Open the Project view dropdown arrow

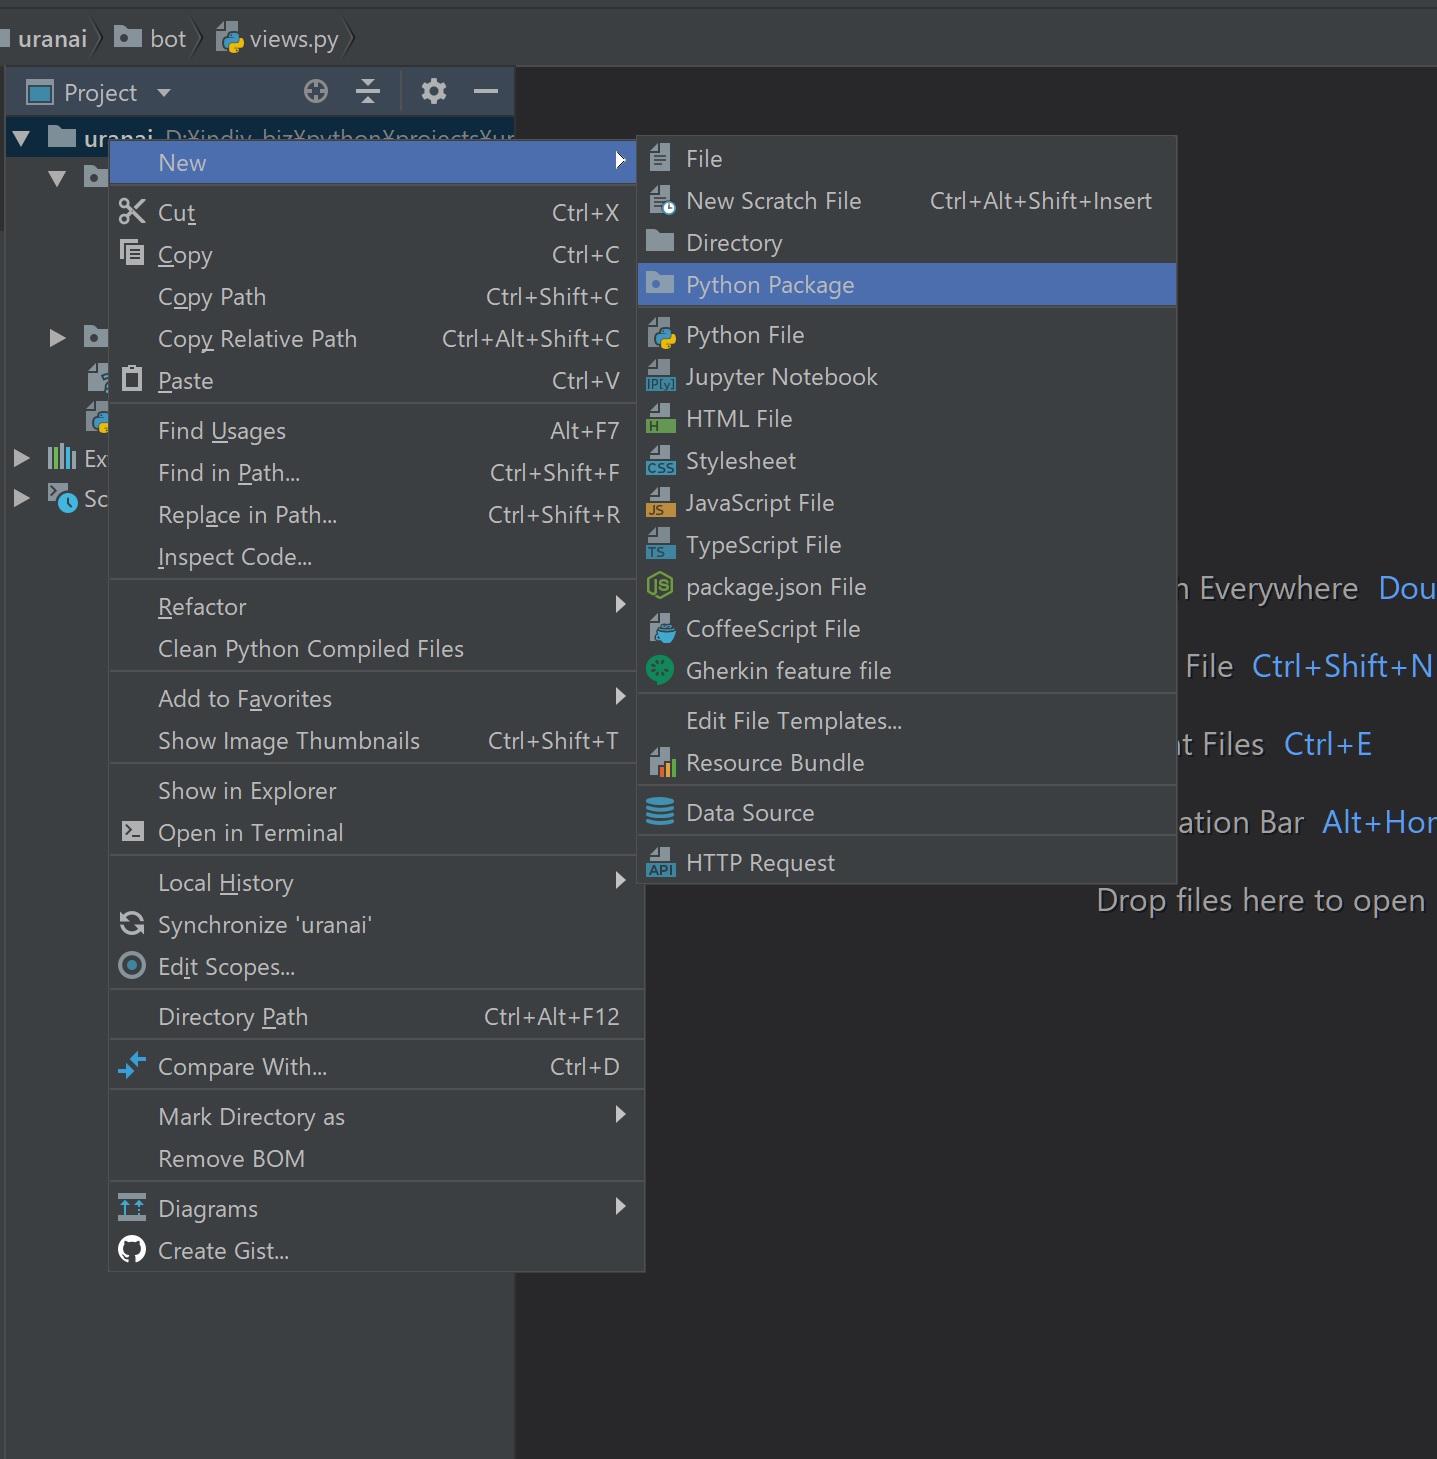pyautogui.click(x=163, y=92)
